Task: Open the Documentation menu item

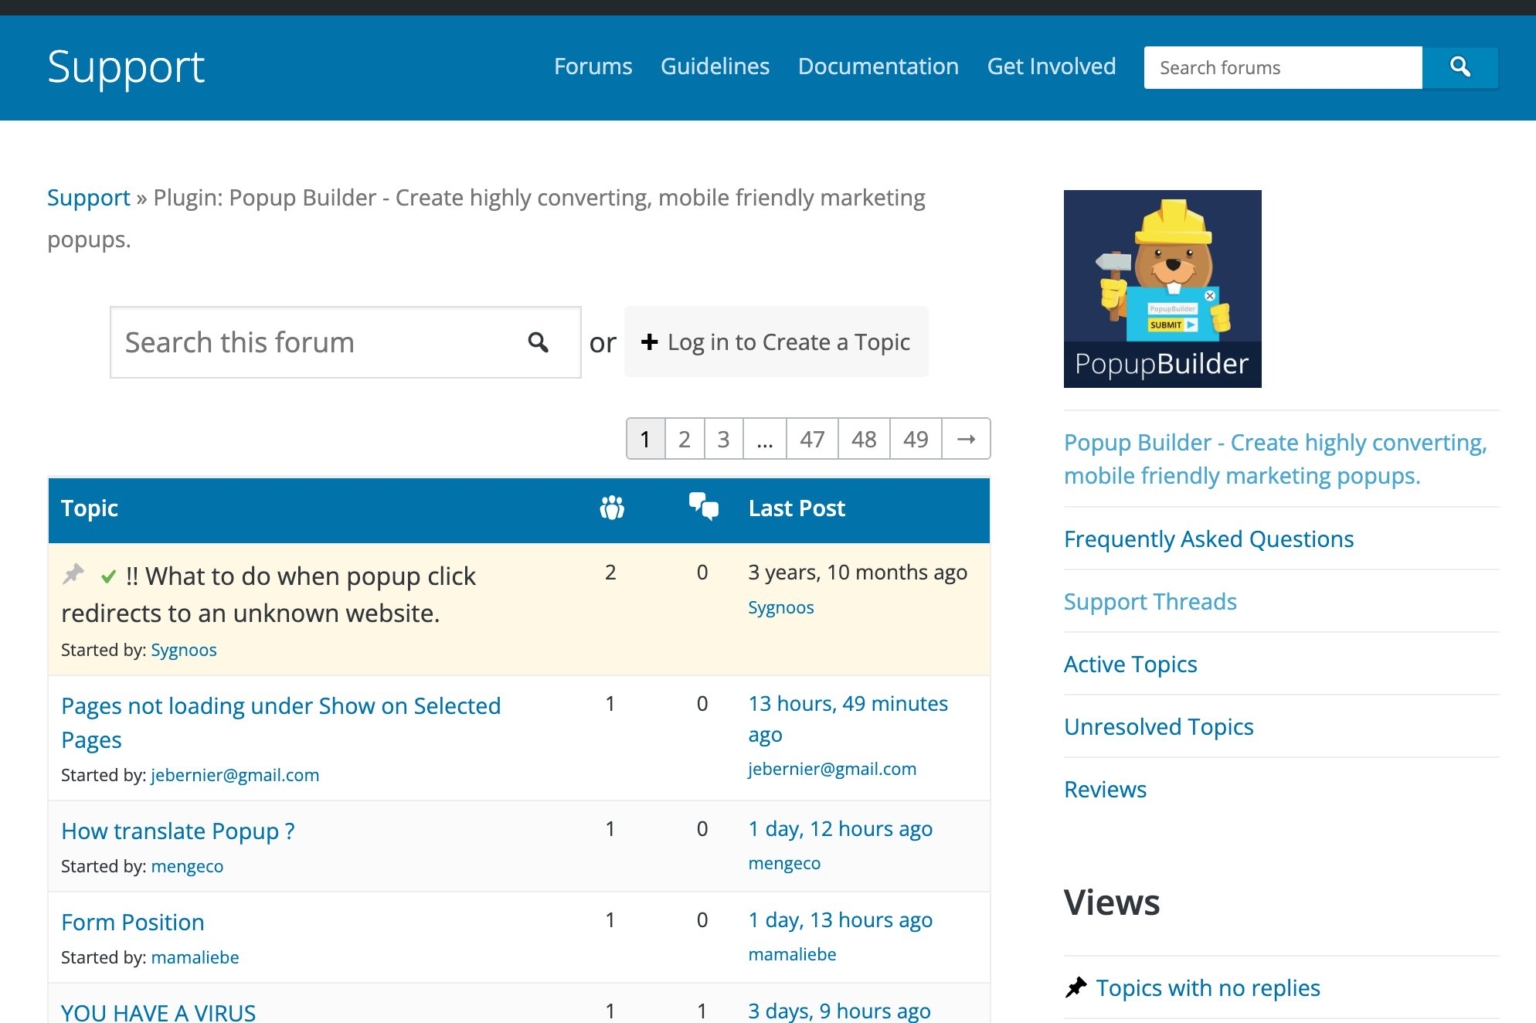Action: point(878,67)
